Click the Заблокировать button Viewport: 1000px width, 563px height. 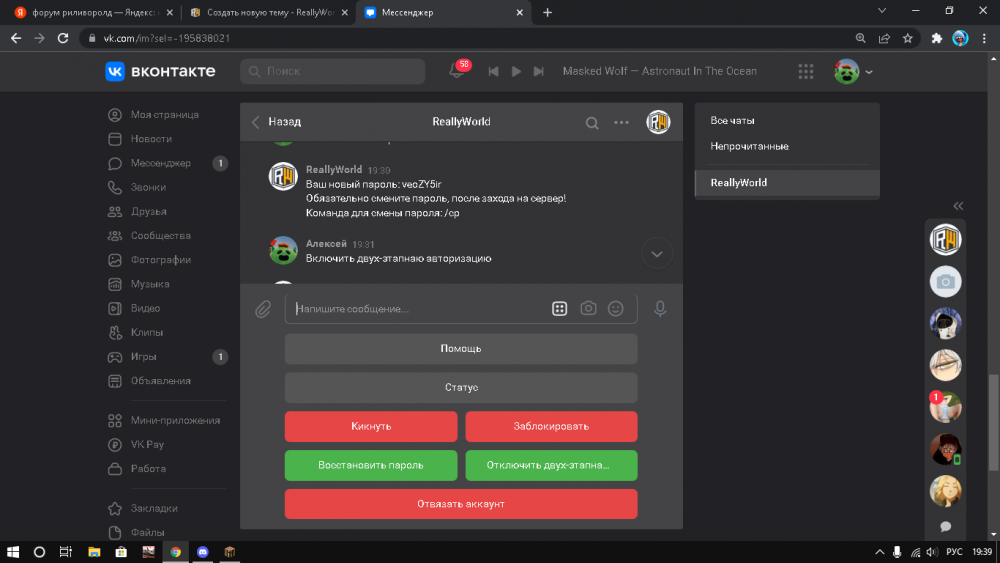click(x=551, y=427)
